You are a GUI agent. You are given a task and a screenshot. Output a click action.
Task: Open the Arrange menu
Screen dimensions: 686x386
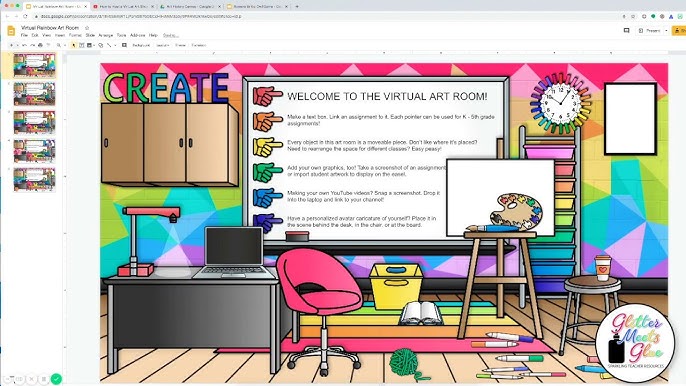point(105,35)
